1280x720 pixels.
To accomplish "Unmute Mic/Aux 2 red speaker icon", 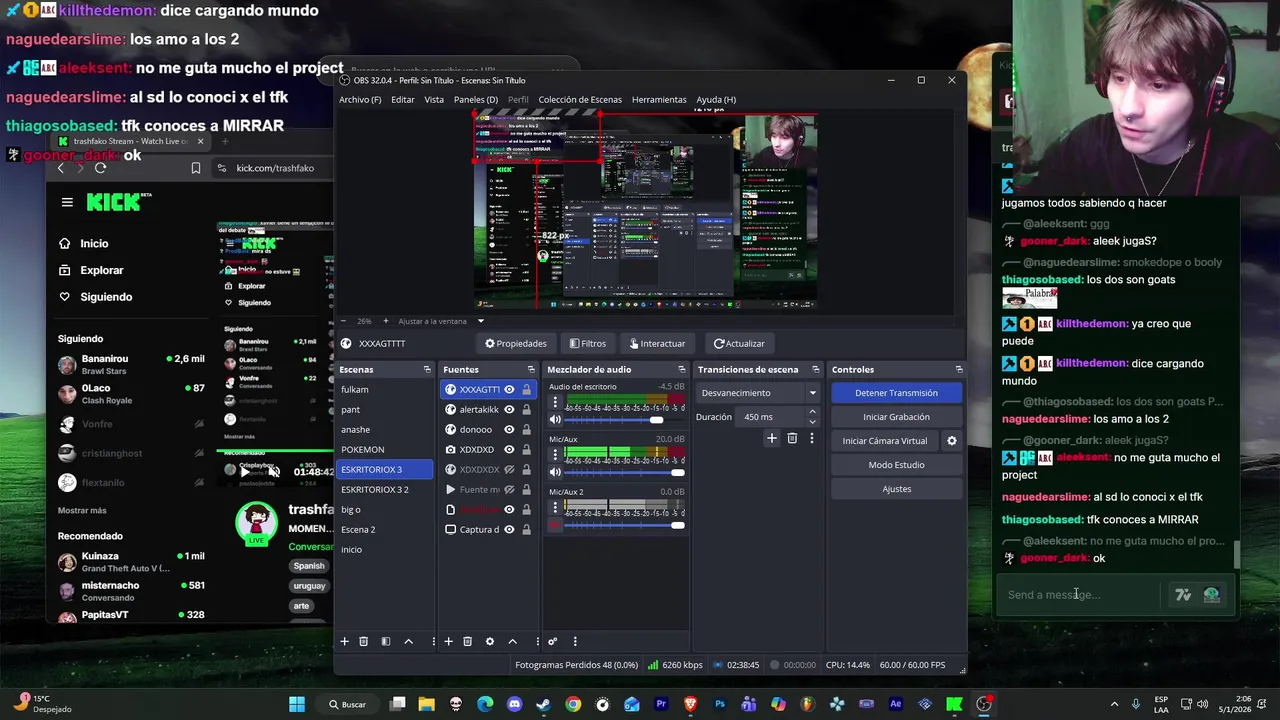I will (555, 525).
